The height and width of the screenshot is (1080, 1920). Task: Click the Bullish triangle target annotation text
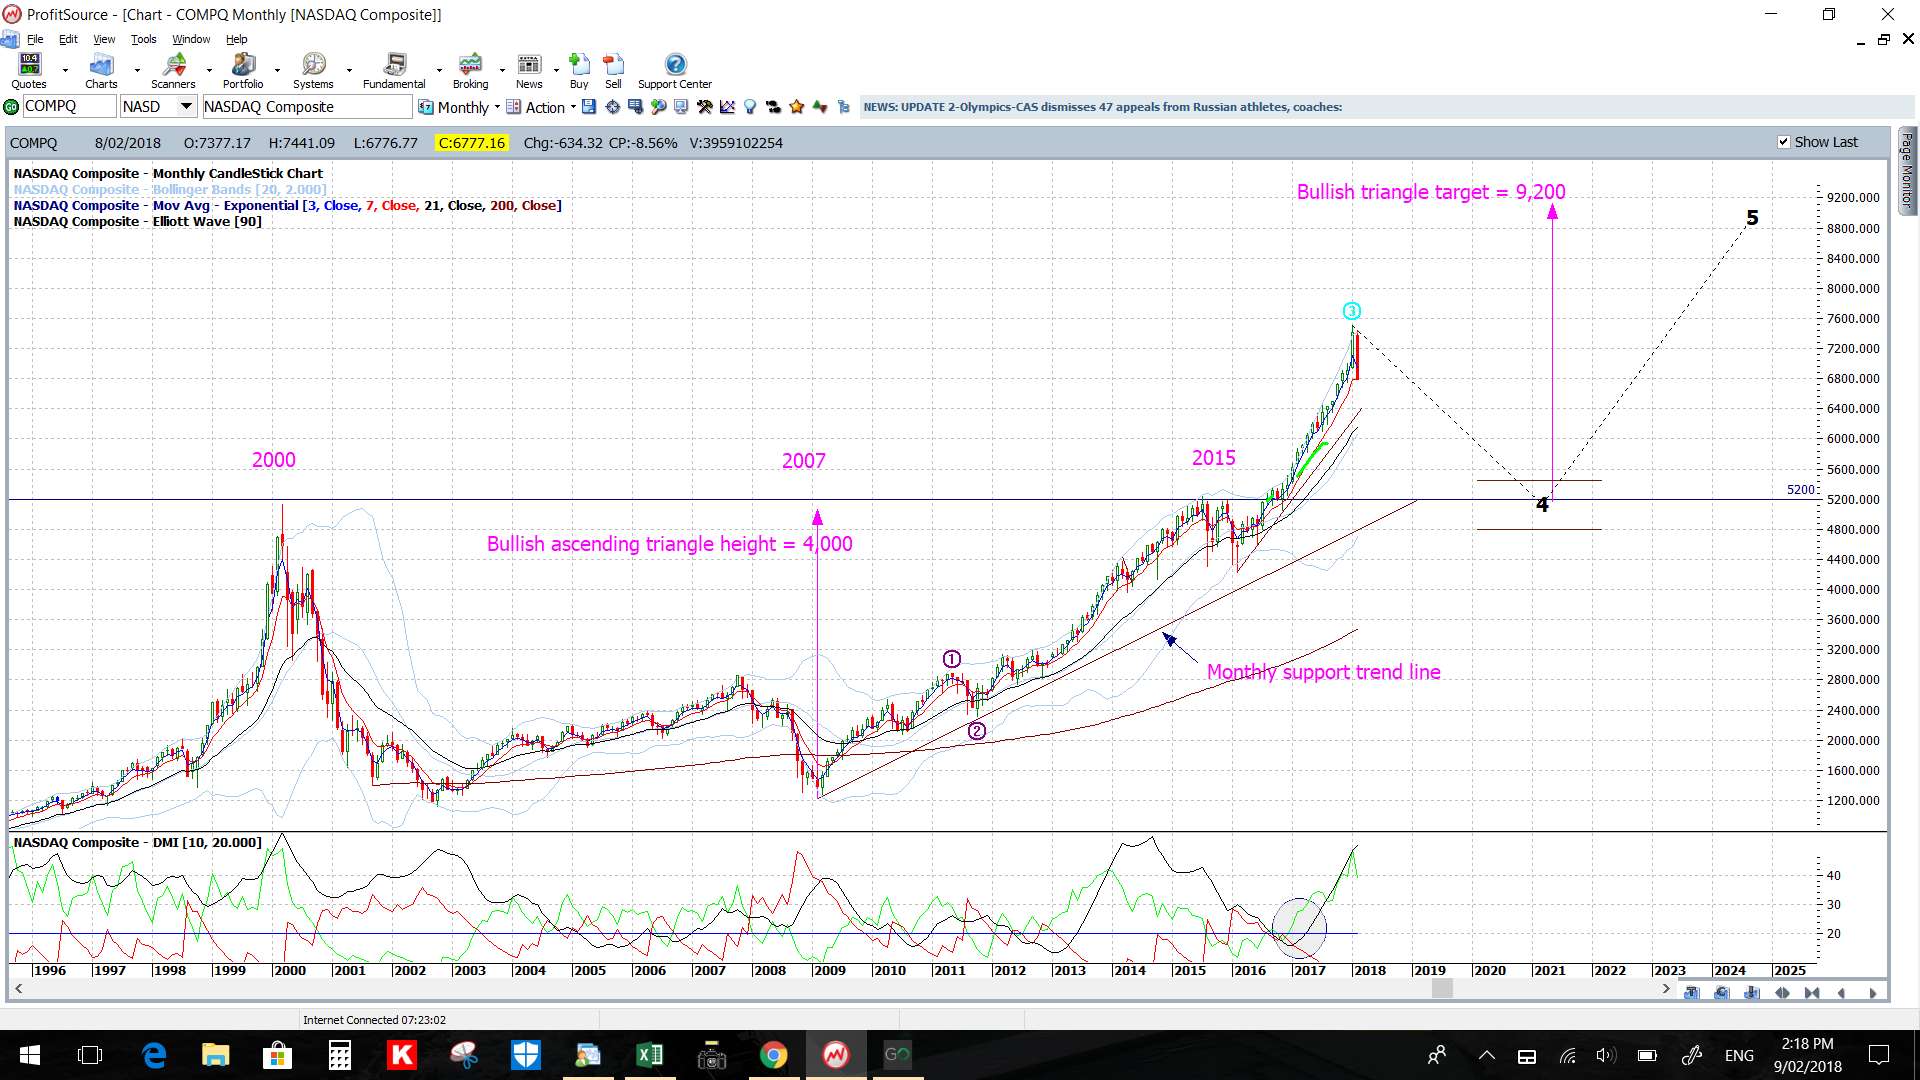(1431, 192)
